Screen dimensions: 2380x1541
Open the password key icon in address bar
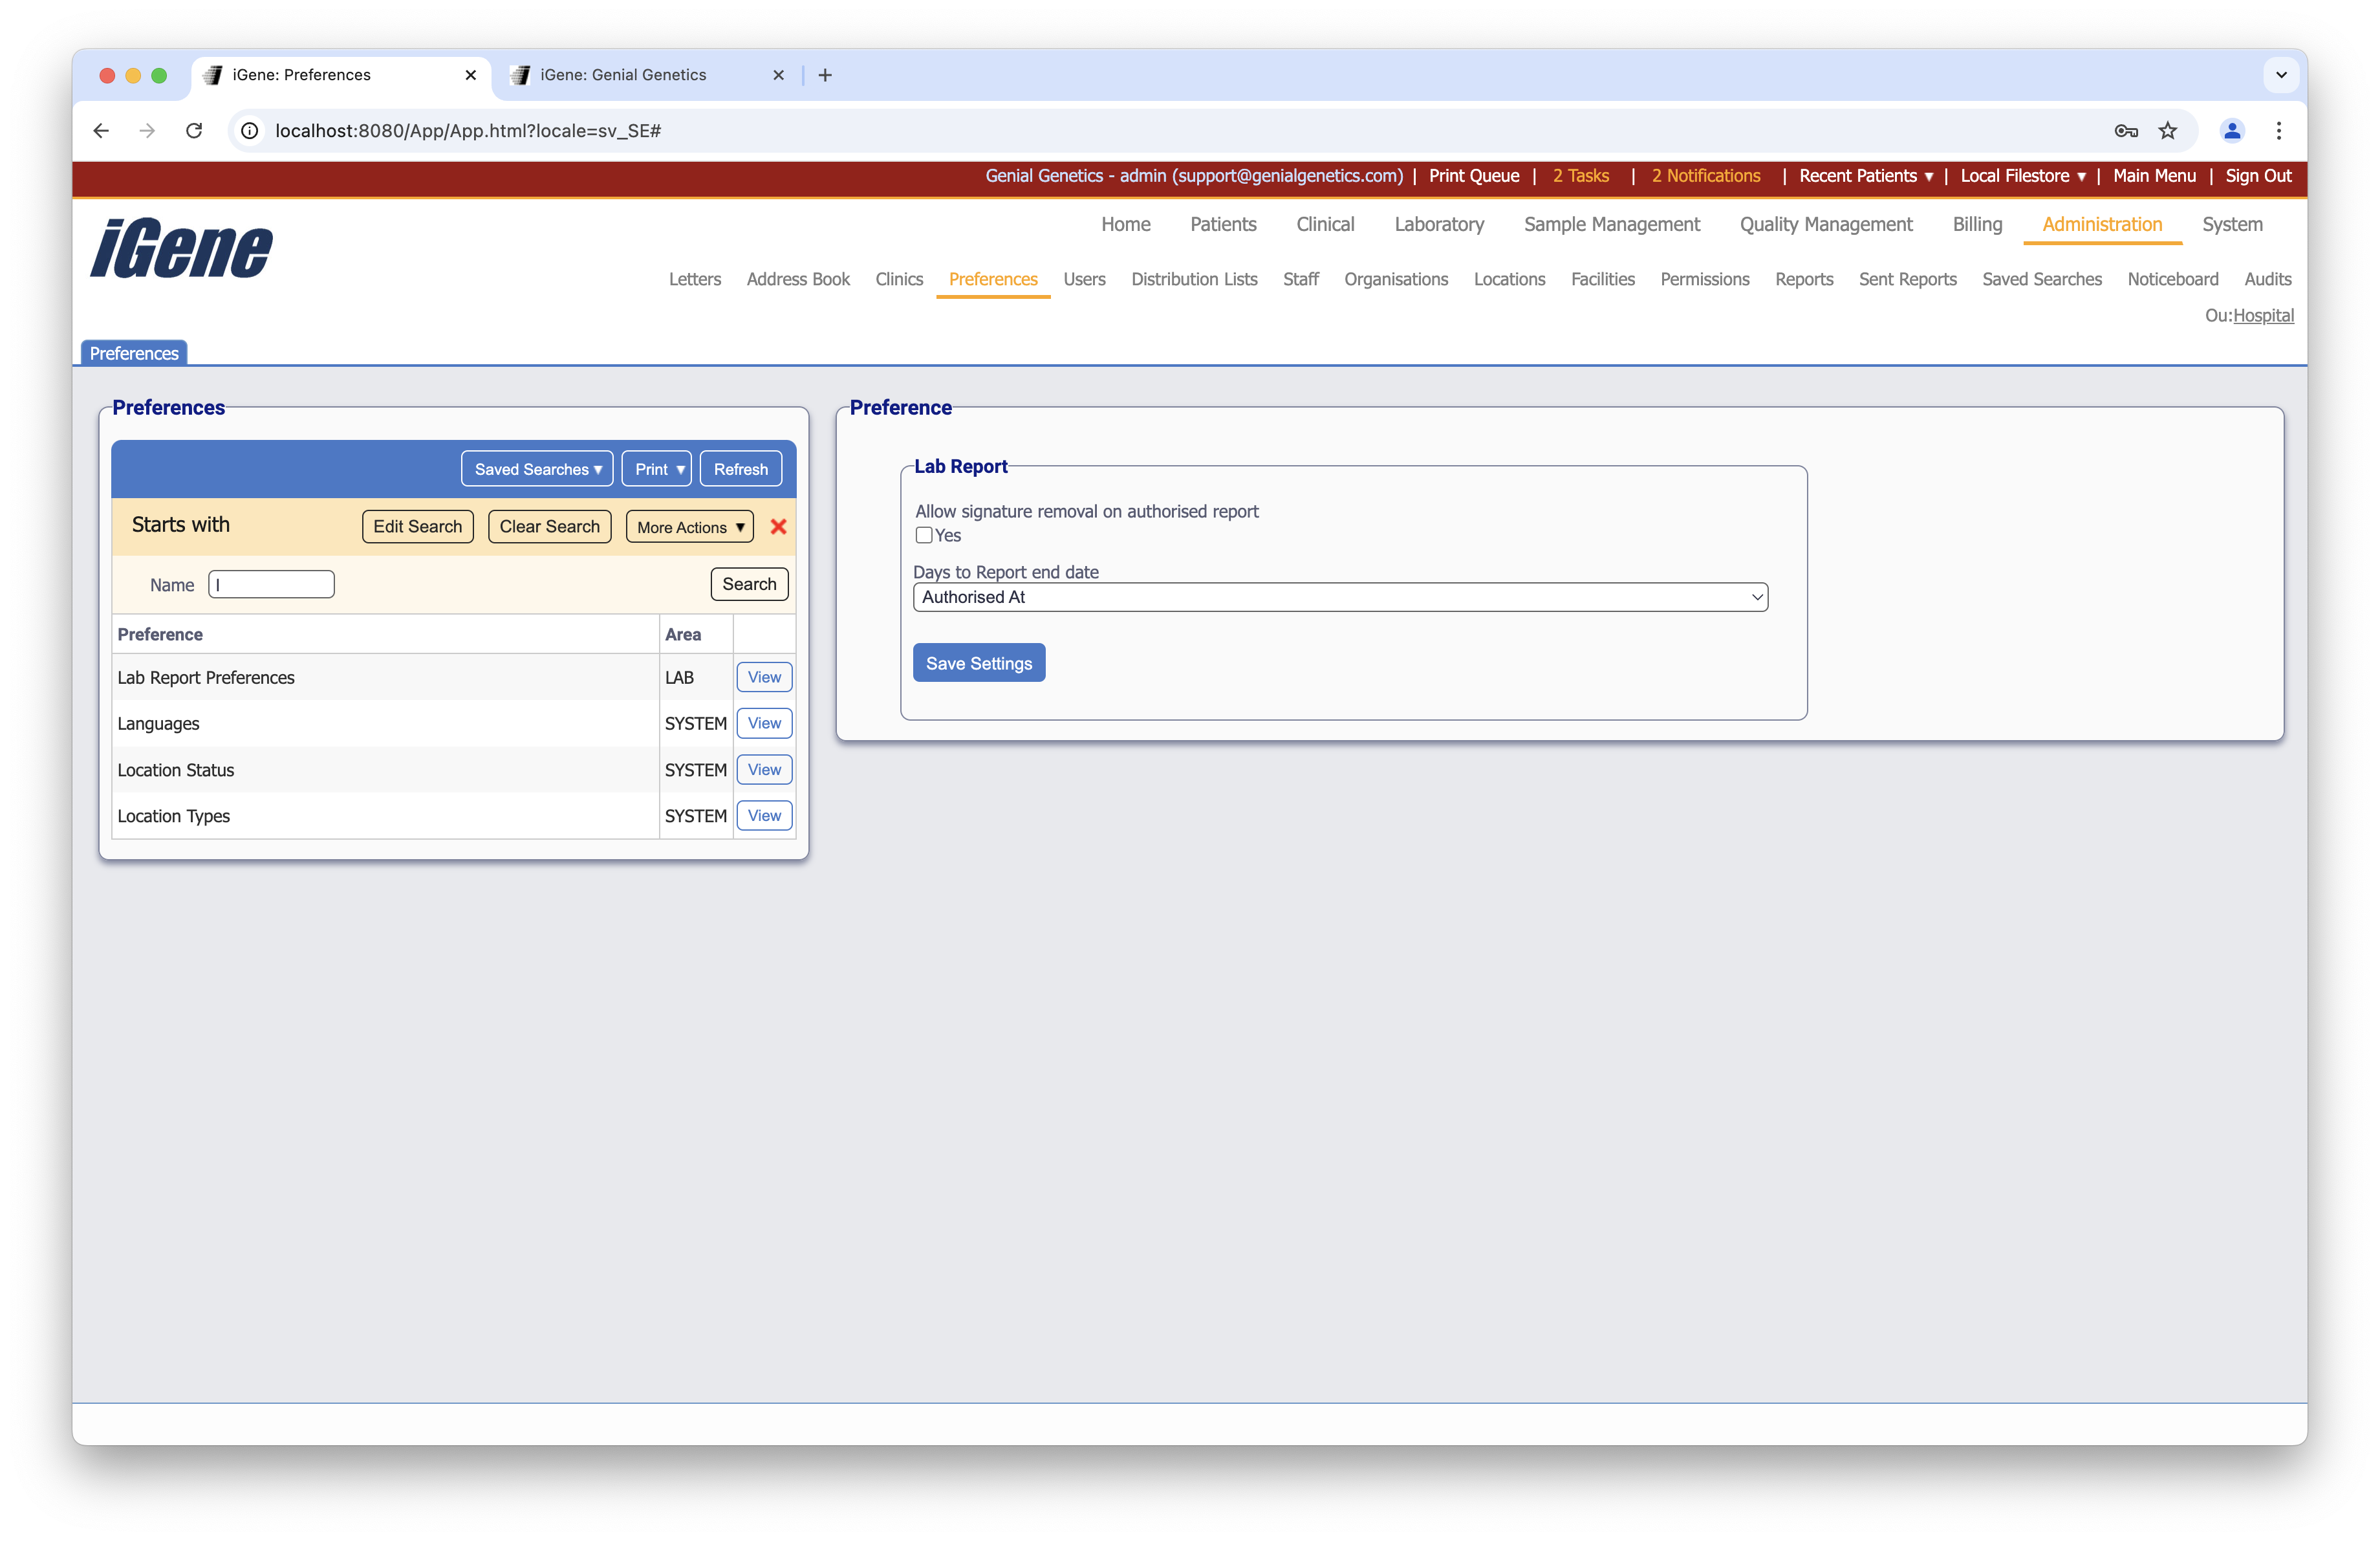tap(2125, 131)
